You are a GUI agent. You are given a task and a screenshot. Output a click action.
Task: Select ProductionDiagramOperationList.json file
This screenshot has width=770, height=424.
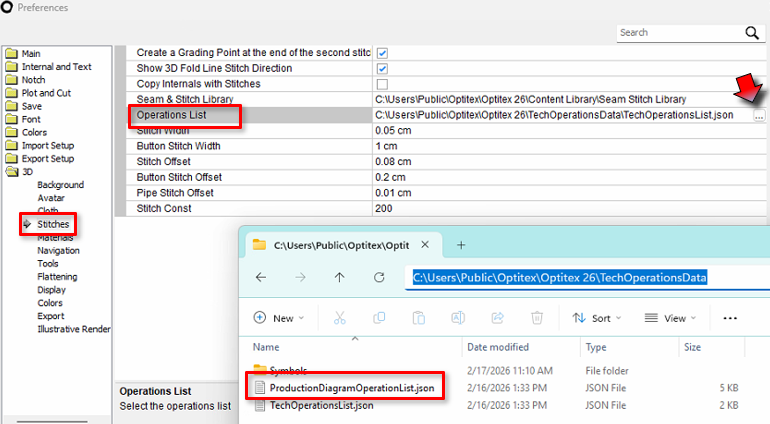[349, 388]
